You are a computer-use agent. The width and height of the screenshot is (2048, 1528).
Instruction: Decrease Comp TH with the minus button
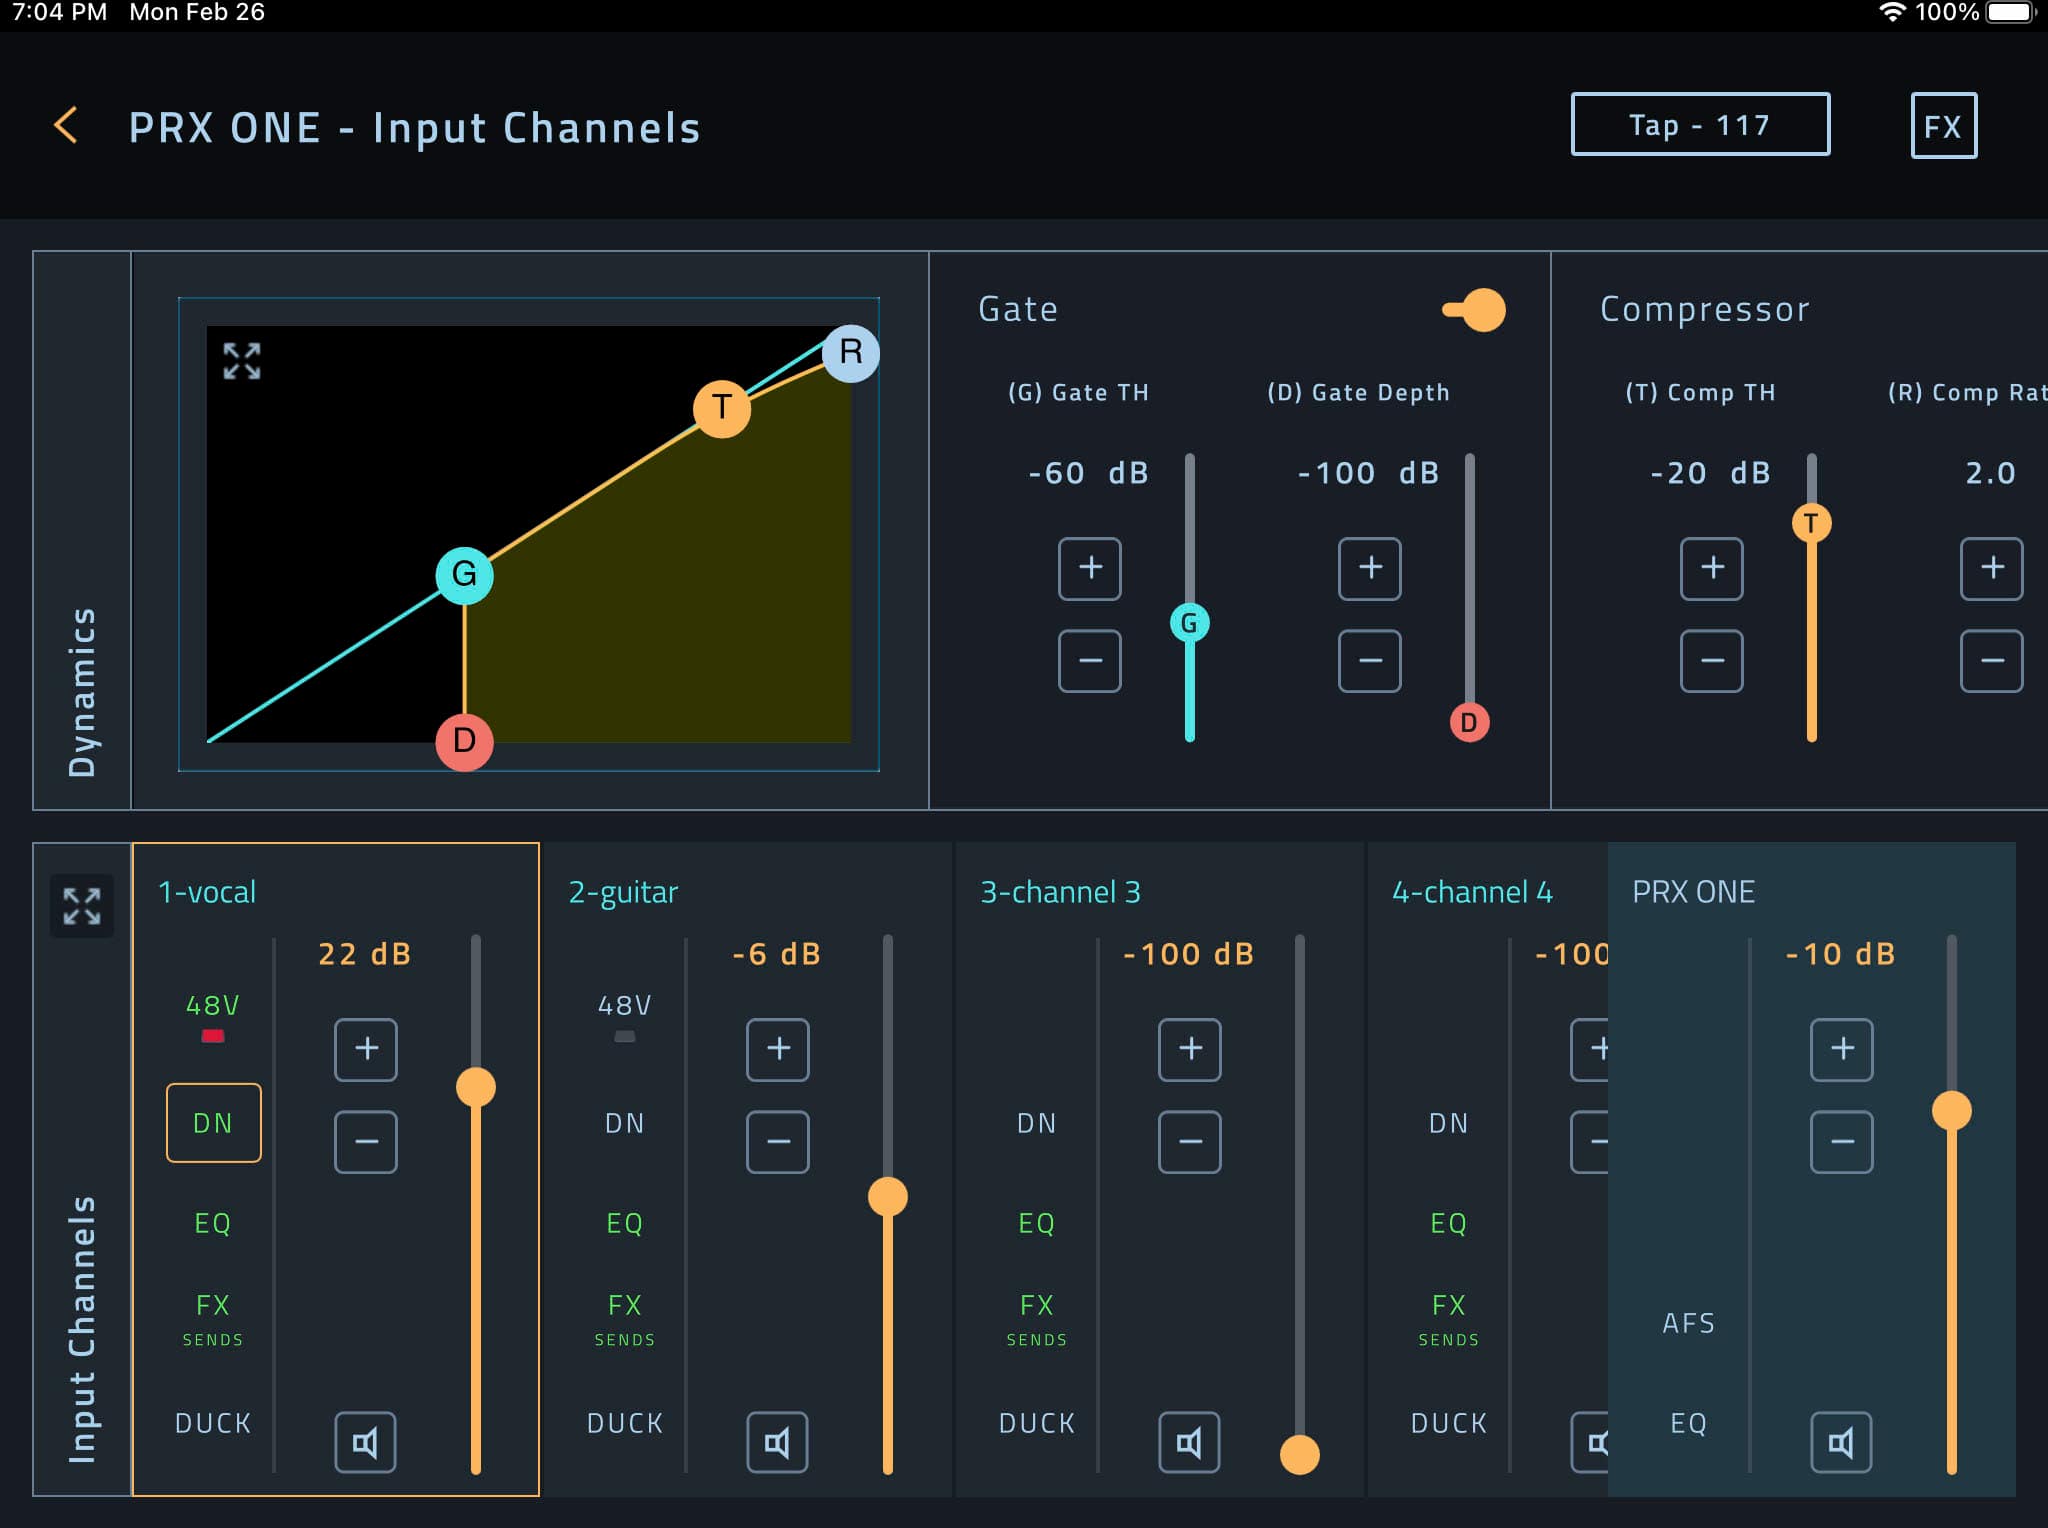(1711, 660)
